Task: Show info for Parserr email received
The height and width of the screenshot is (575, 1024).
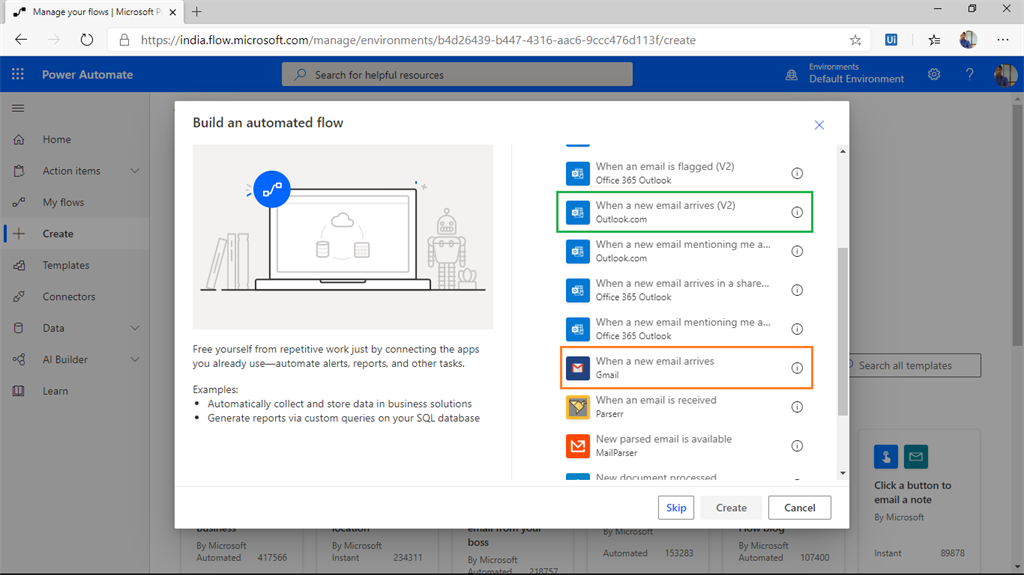Action: [797, 406]
